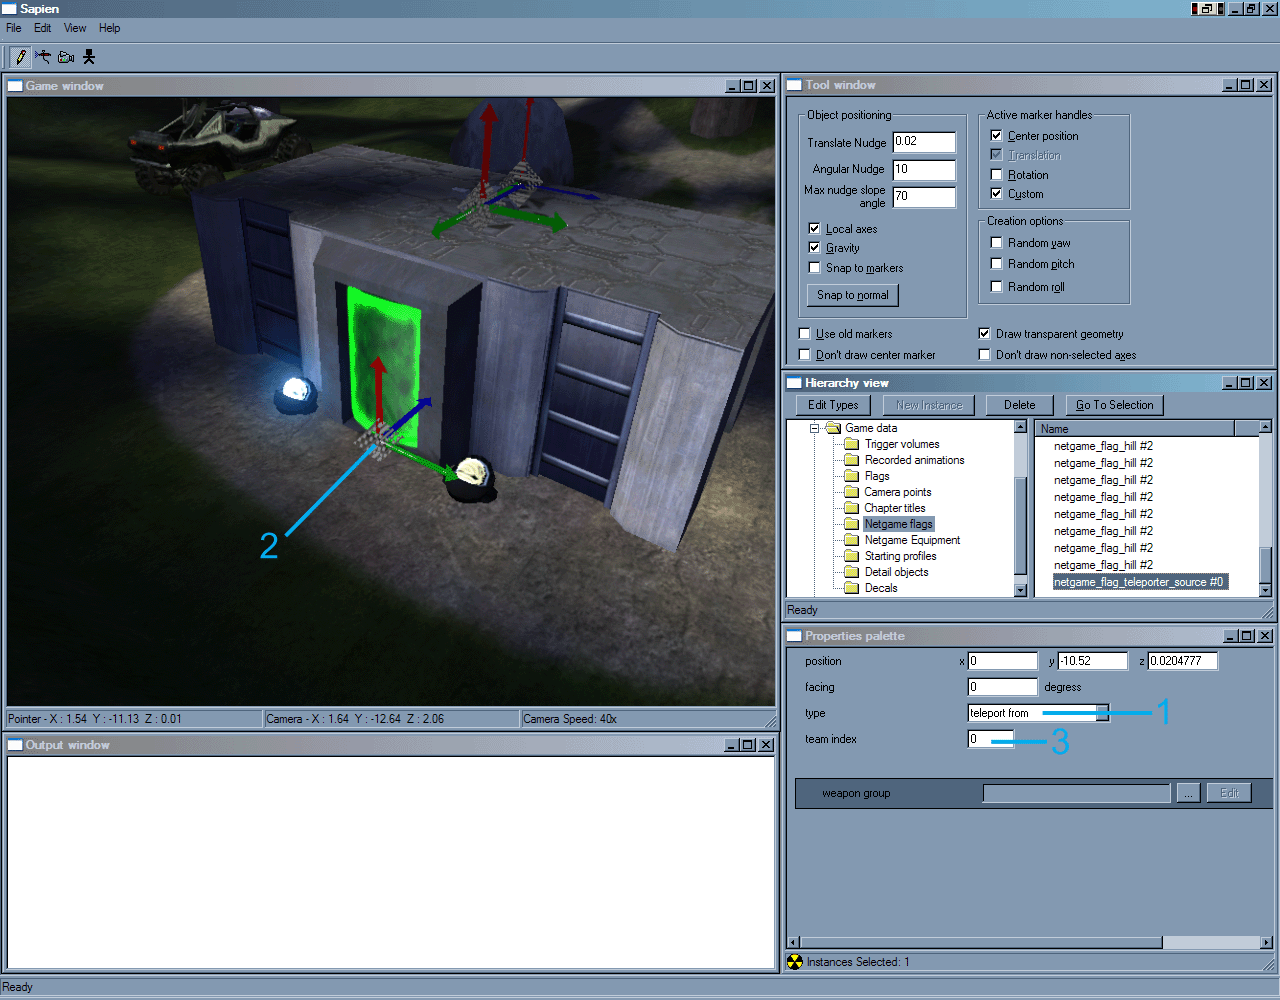Enable Random roll creation option
Image resolution: width=1280 pixels, height=1000 pixels.
(996, 286)
